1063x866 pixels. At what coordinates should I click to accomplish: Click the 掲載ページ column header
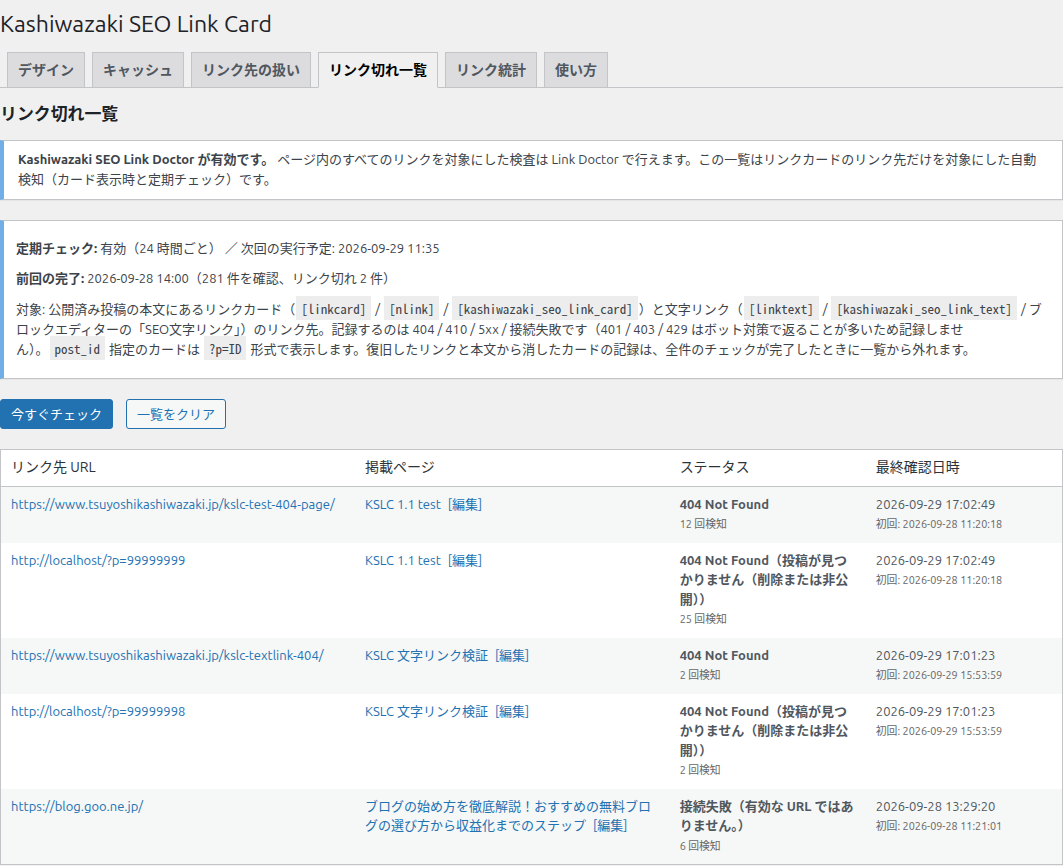point(400,467)
